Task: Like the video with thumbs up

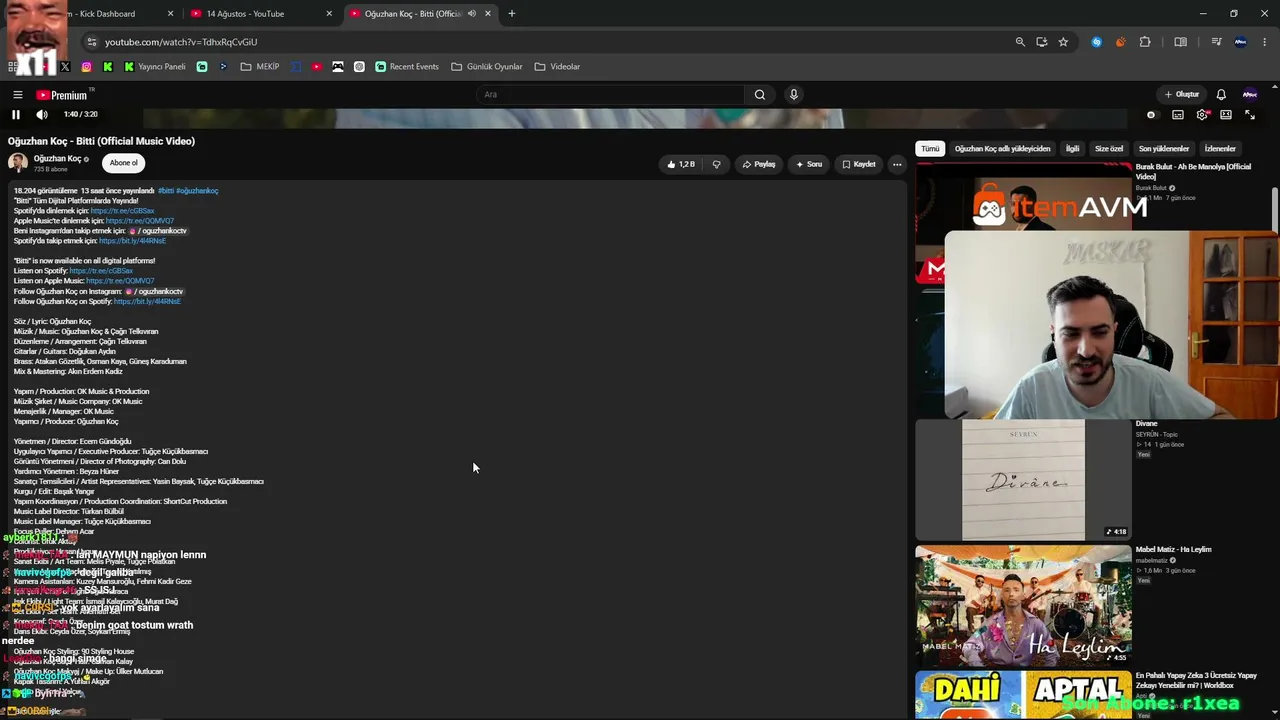Action: click(680, 164)
